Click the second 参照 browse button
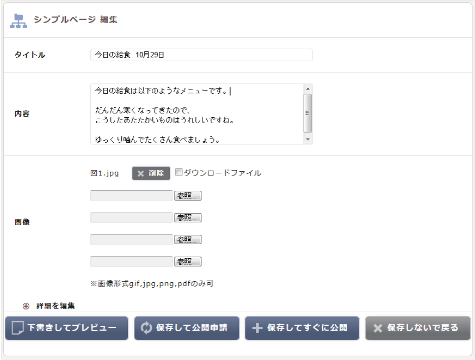Image resolution: width=475 pixels, height=360 pixels. coord(188,218)
